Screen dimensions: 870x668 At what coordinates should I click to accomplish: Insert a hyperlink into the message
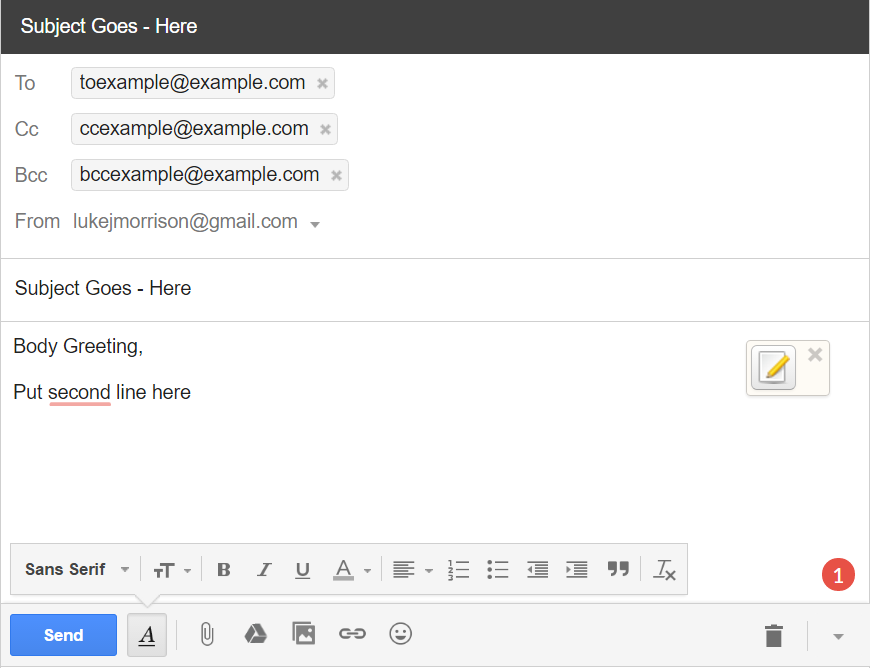pyautogui.click(x=352, y=634)
